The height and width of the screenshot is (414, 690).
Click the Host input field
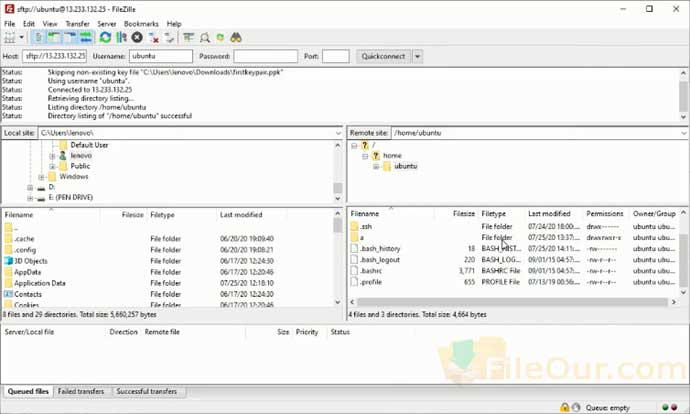[55, 56]
